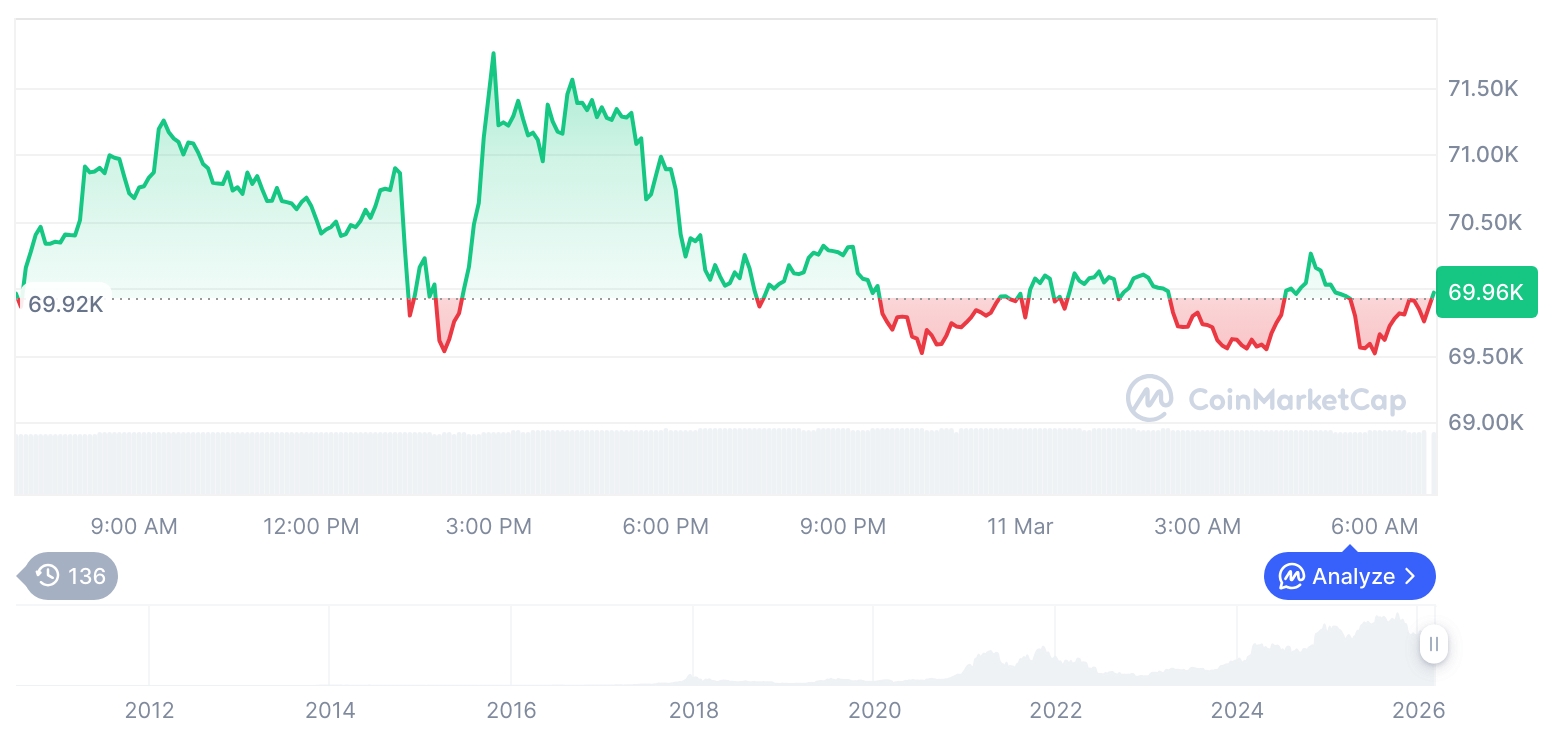1566x732 pixels.
Task: Click the highest price peak on the chart
Action: click(x=493, y=54)
